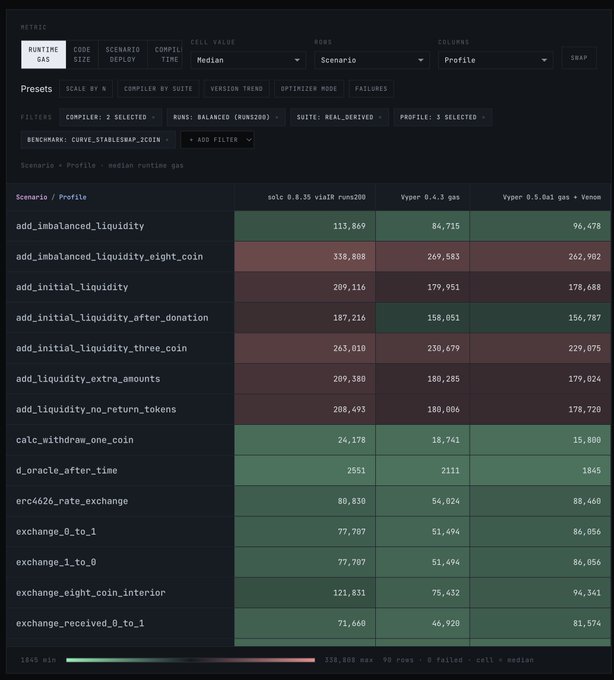Click the Swap rows and columns button

click(579, 58)
